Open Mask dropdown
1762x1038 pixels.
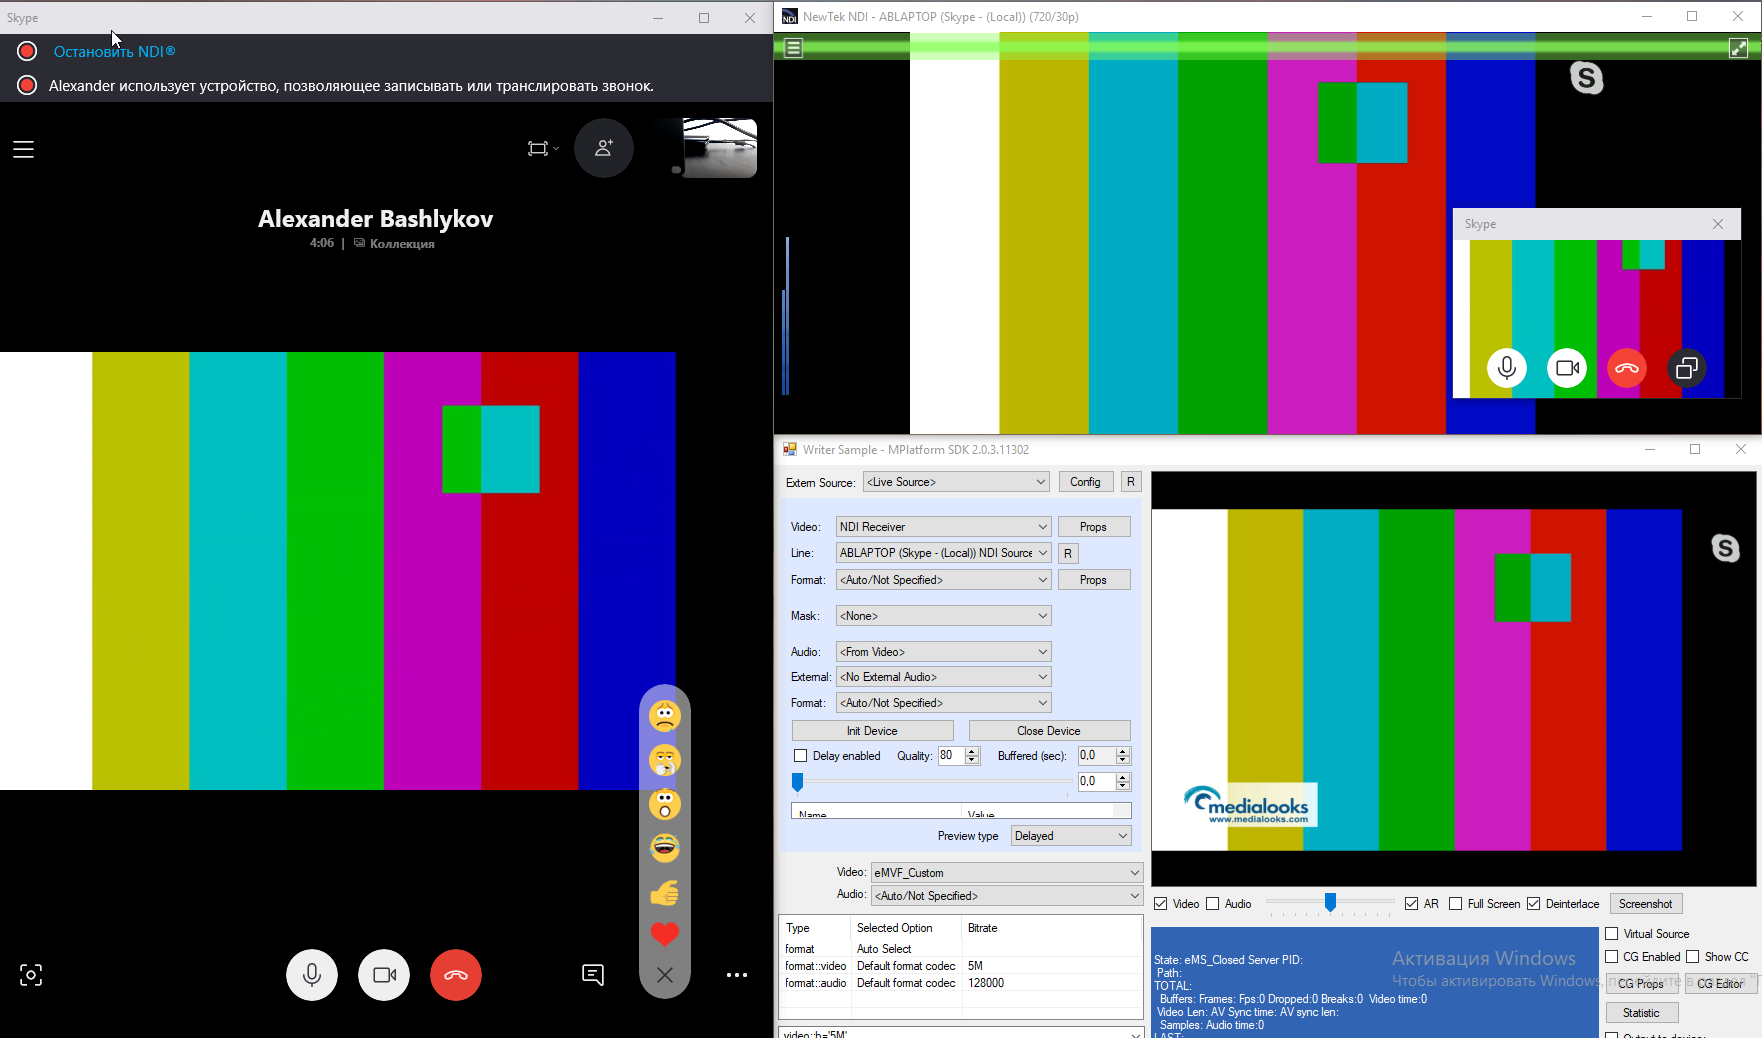point(943,616)
